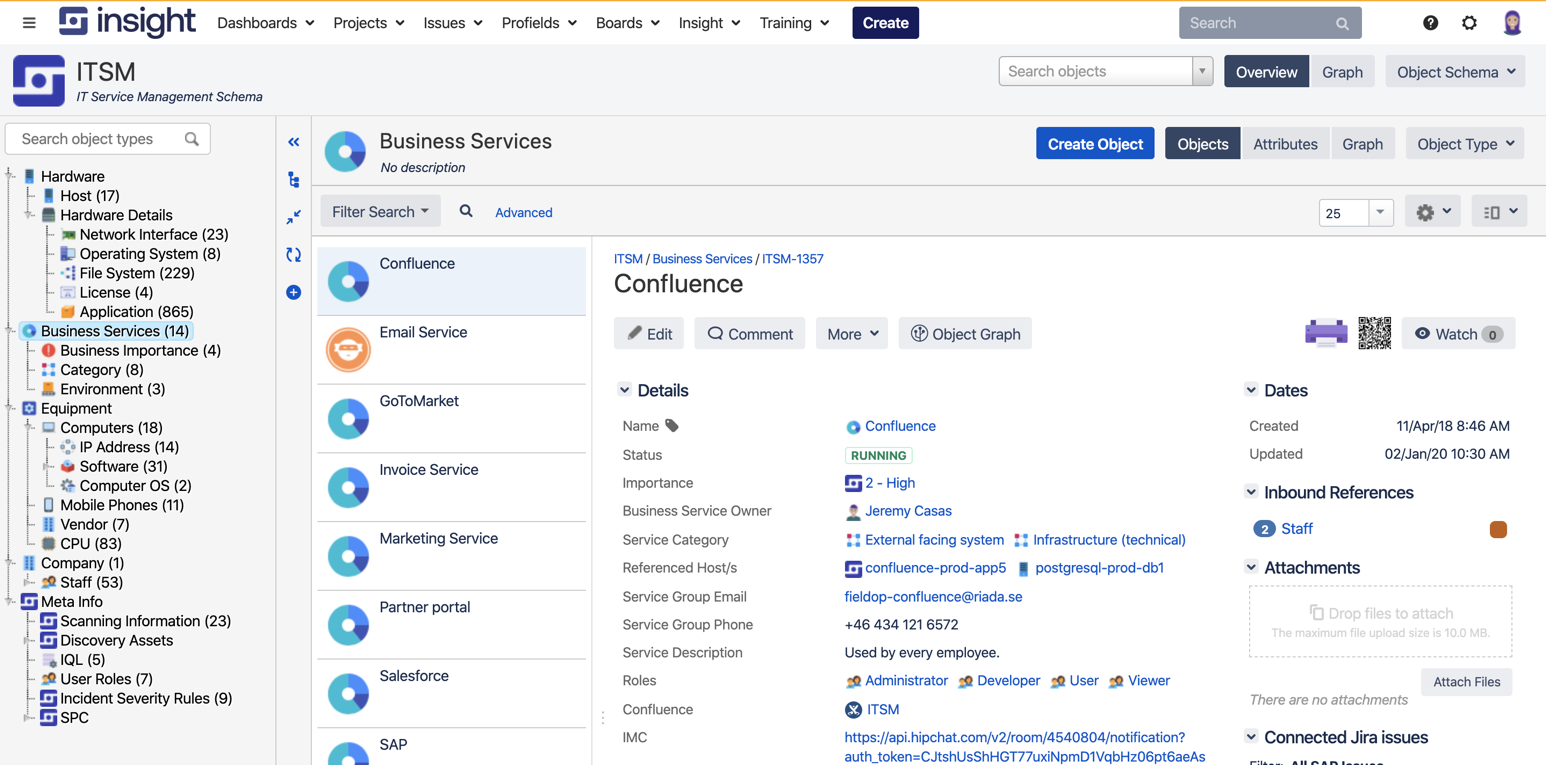Refresh the object type tree

tap(294, 255)
